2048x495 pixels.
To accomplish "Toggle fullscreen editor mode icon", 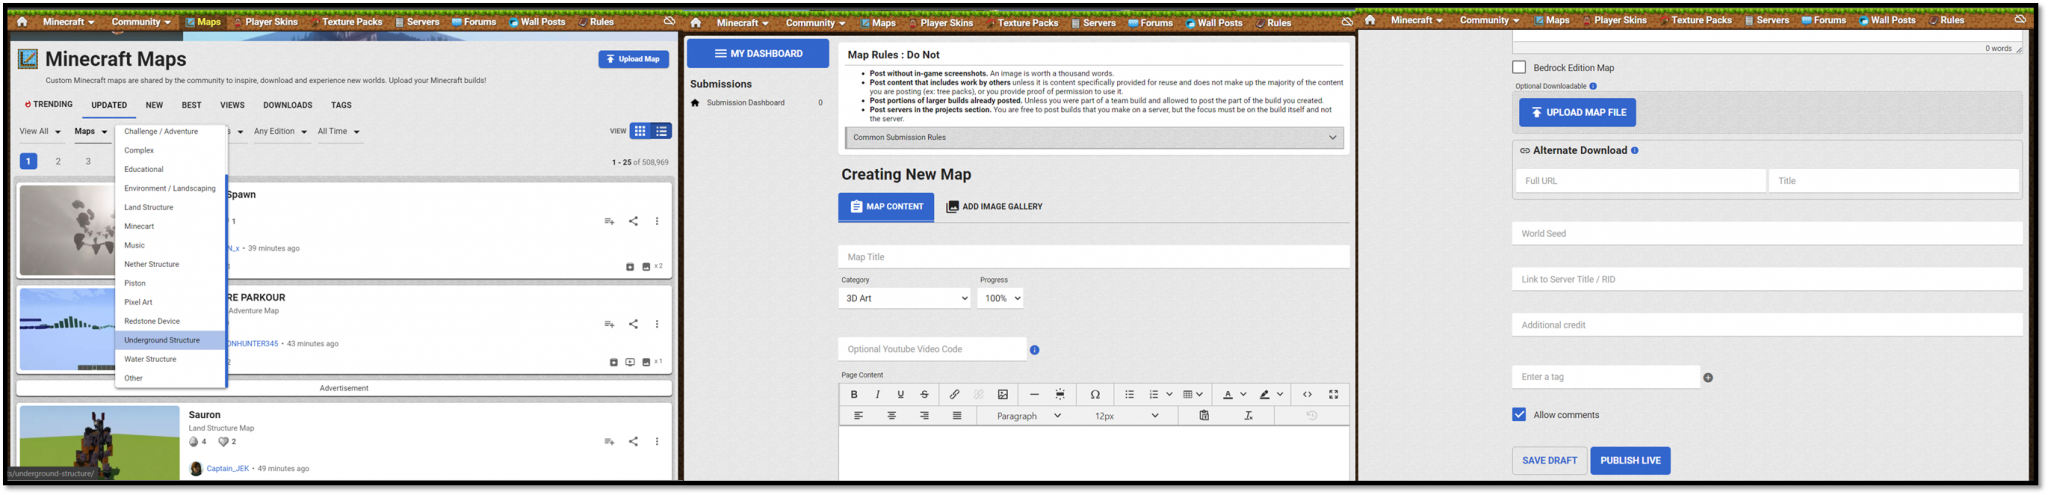I will pyautogui.click(x=1333, y=394).
